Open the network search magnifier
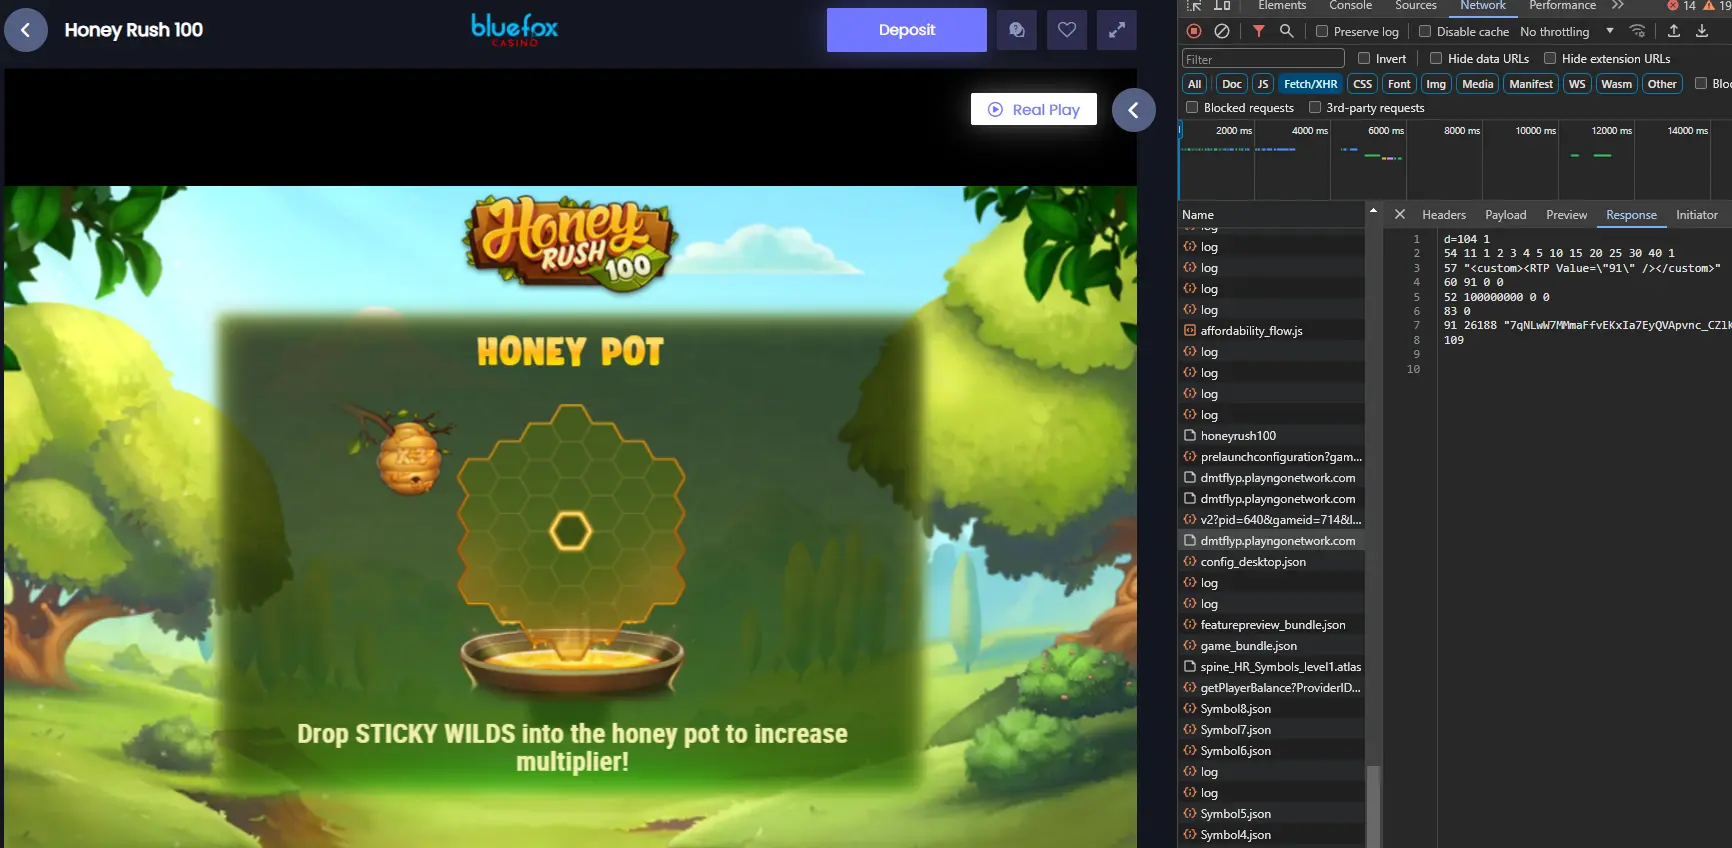1732x848 pixels. 1287,31
